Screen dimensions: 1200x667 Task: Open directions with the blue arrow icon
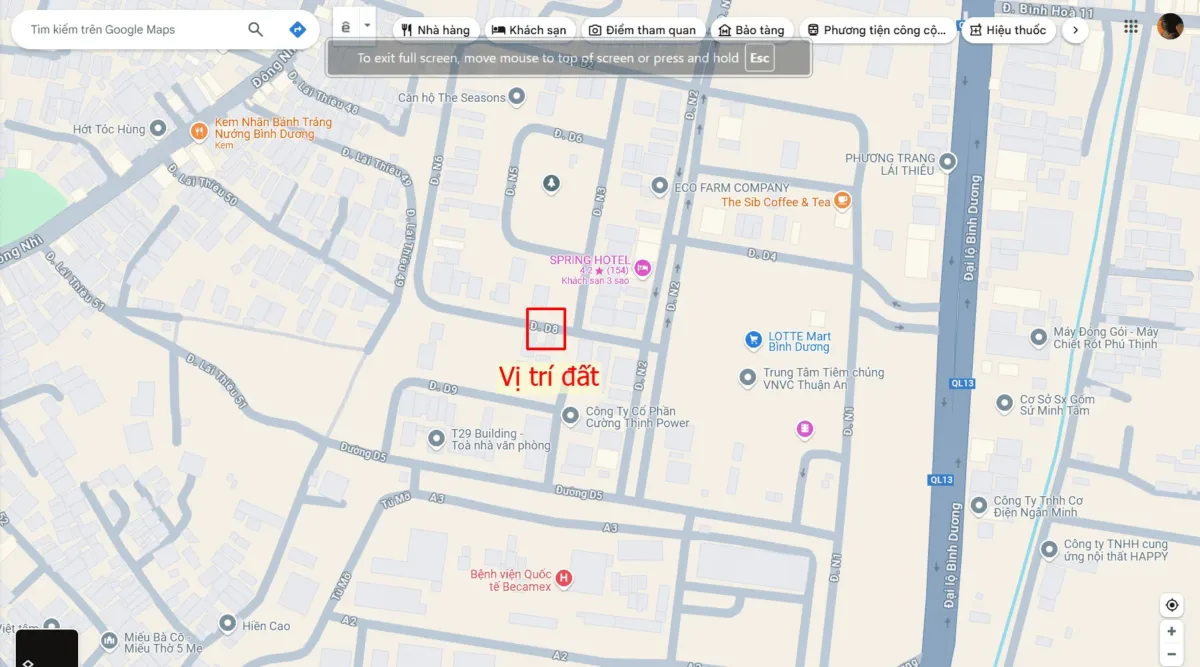pyautogui.click(x=297, y=30)
